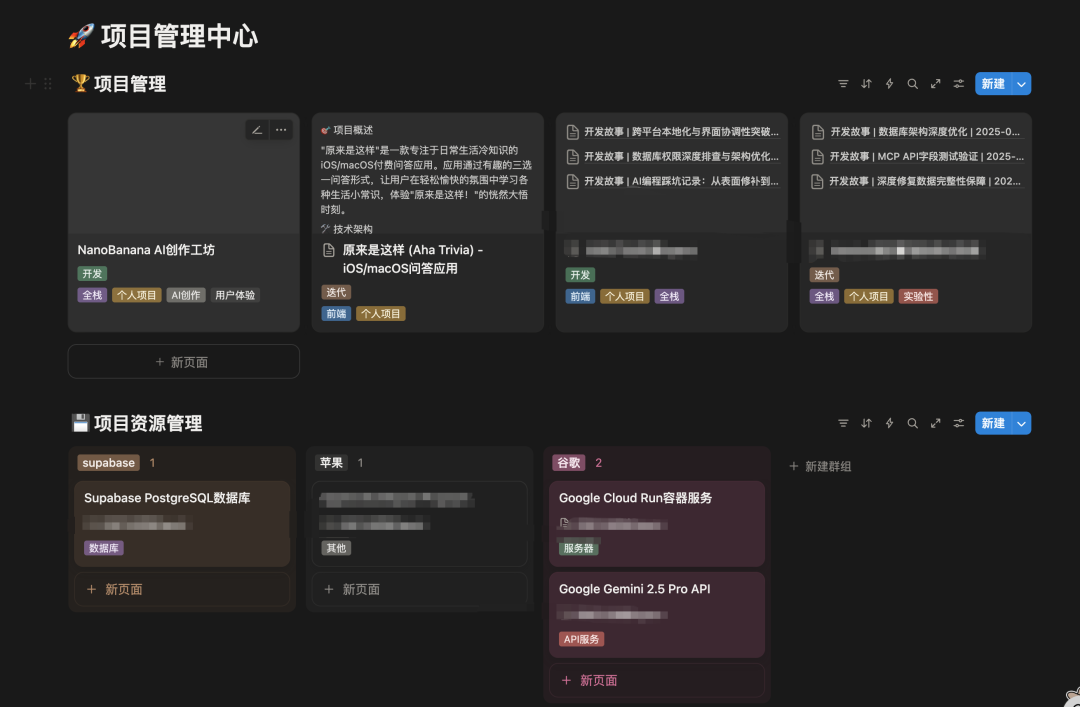The height and width of the screenshot is (707, 1080).
Task: Expand dropdown arrow next to 项目资源管理 新建
Action: (1021, 423)
